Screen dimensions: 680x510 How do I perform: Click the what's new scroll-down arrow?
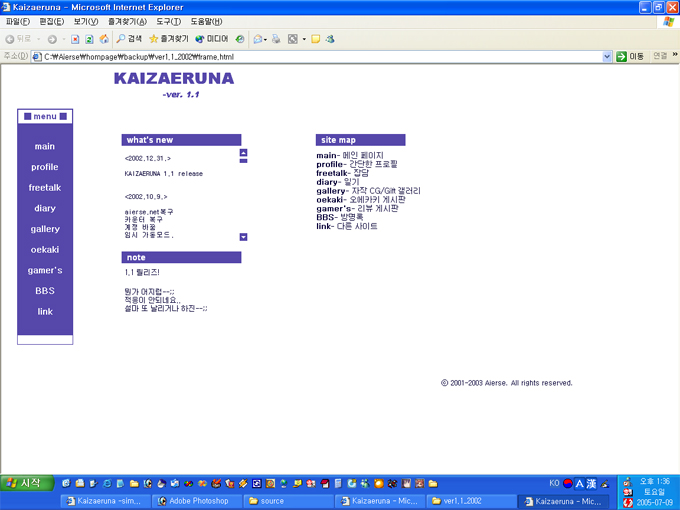click(244, 237)
